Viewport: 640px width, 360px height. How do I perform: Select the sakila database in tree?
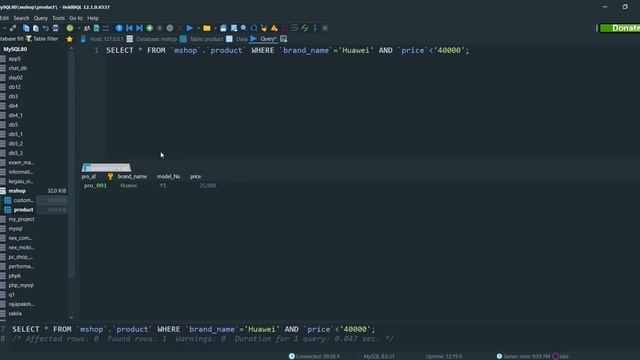15,313
